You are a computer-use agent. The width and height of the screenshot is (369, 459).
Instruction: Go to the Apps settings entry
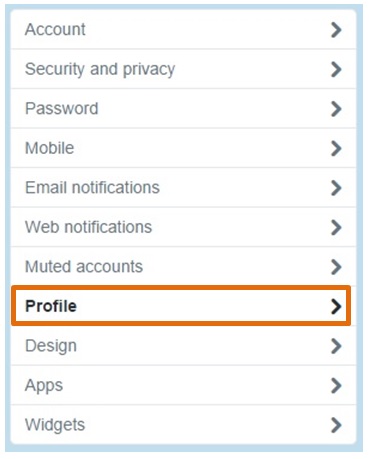[x=184, y=385]
